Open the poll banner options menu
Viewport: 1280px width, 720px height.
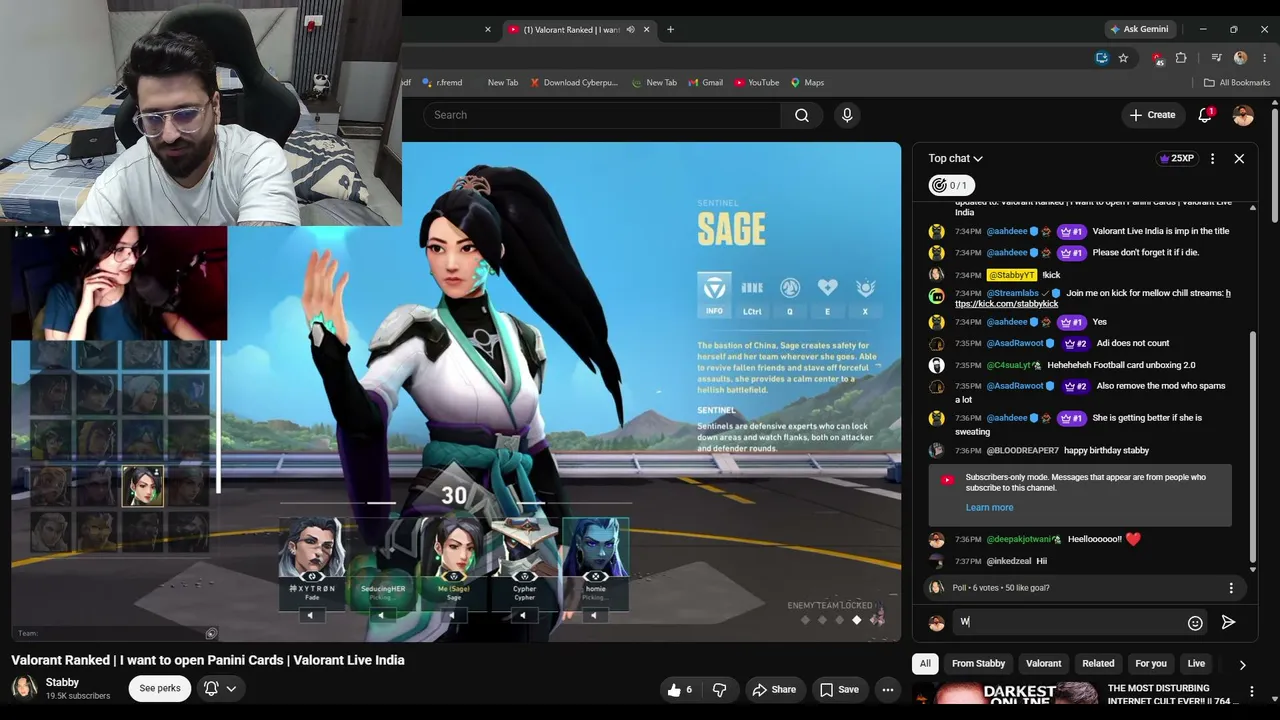[1231, 588]
